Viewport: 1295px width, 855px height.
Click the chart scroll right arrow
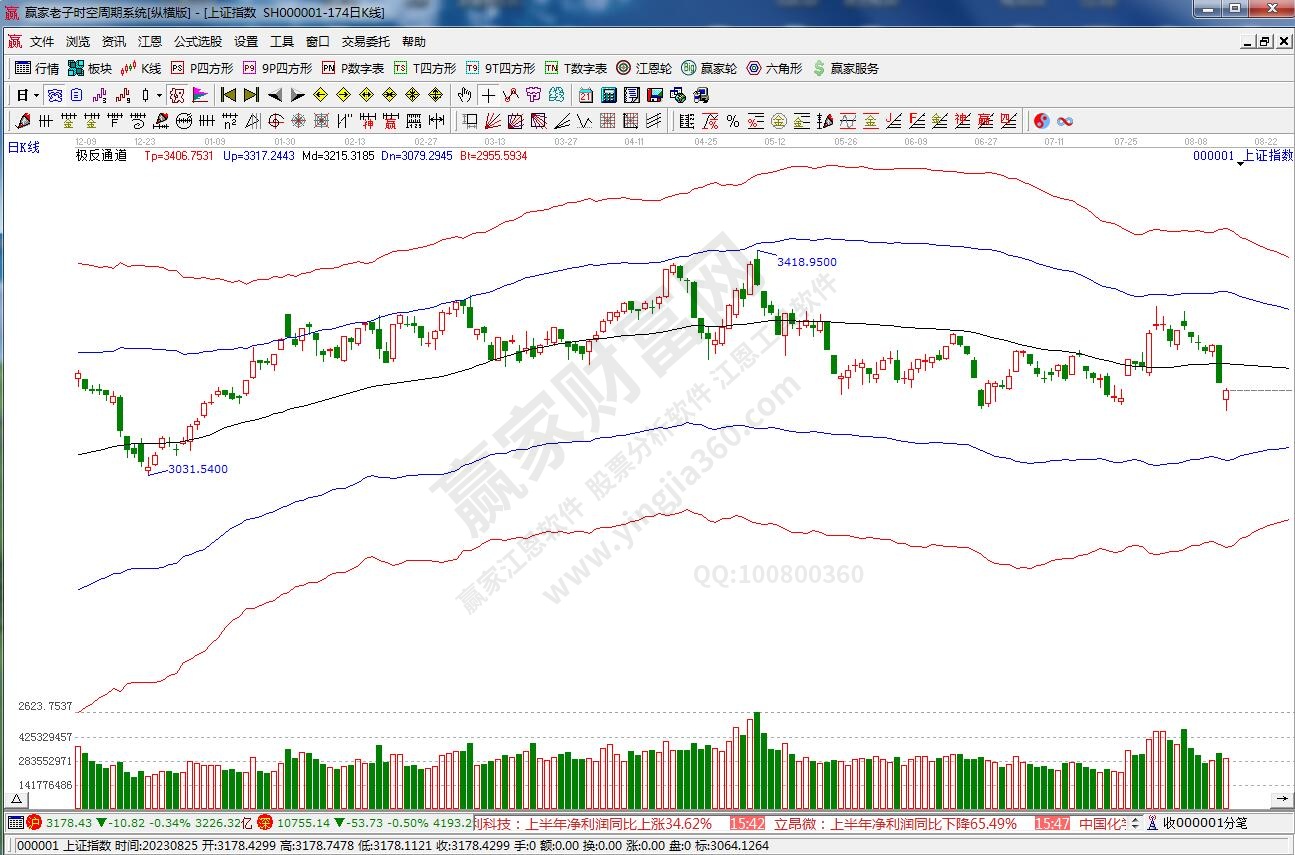click(x=1281, y=800)
